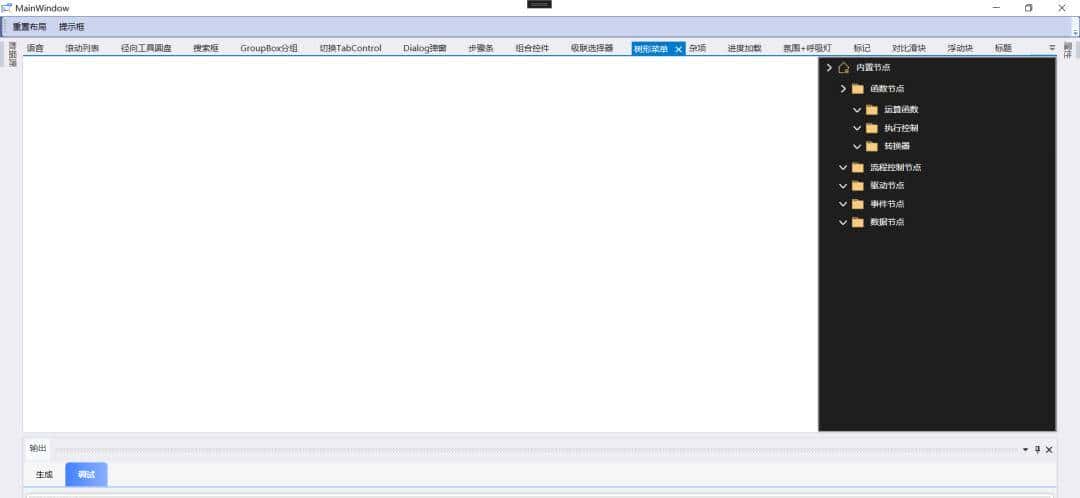Open the 重置布局 menu item

point(30,27)
